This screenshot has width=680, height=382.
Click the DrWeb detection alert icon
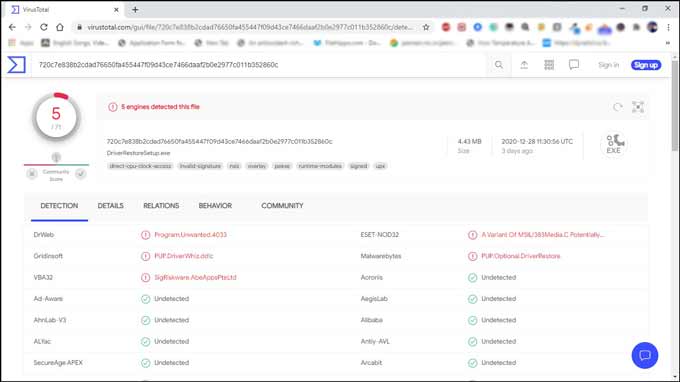pyautogui.click(x=146, y=235)
